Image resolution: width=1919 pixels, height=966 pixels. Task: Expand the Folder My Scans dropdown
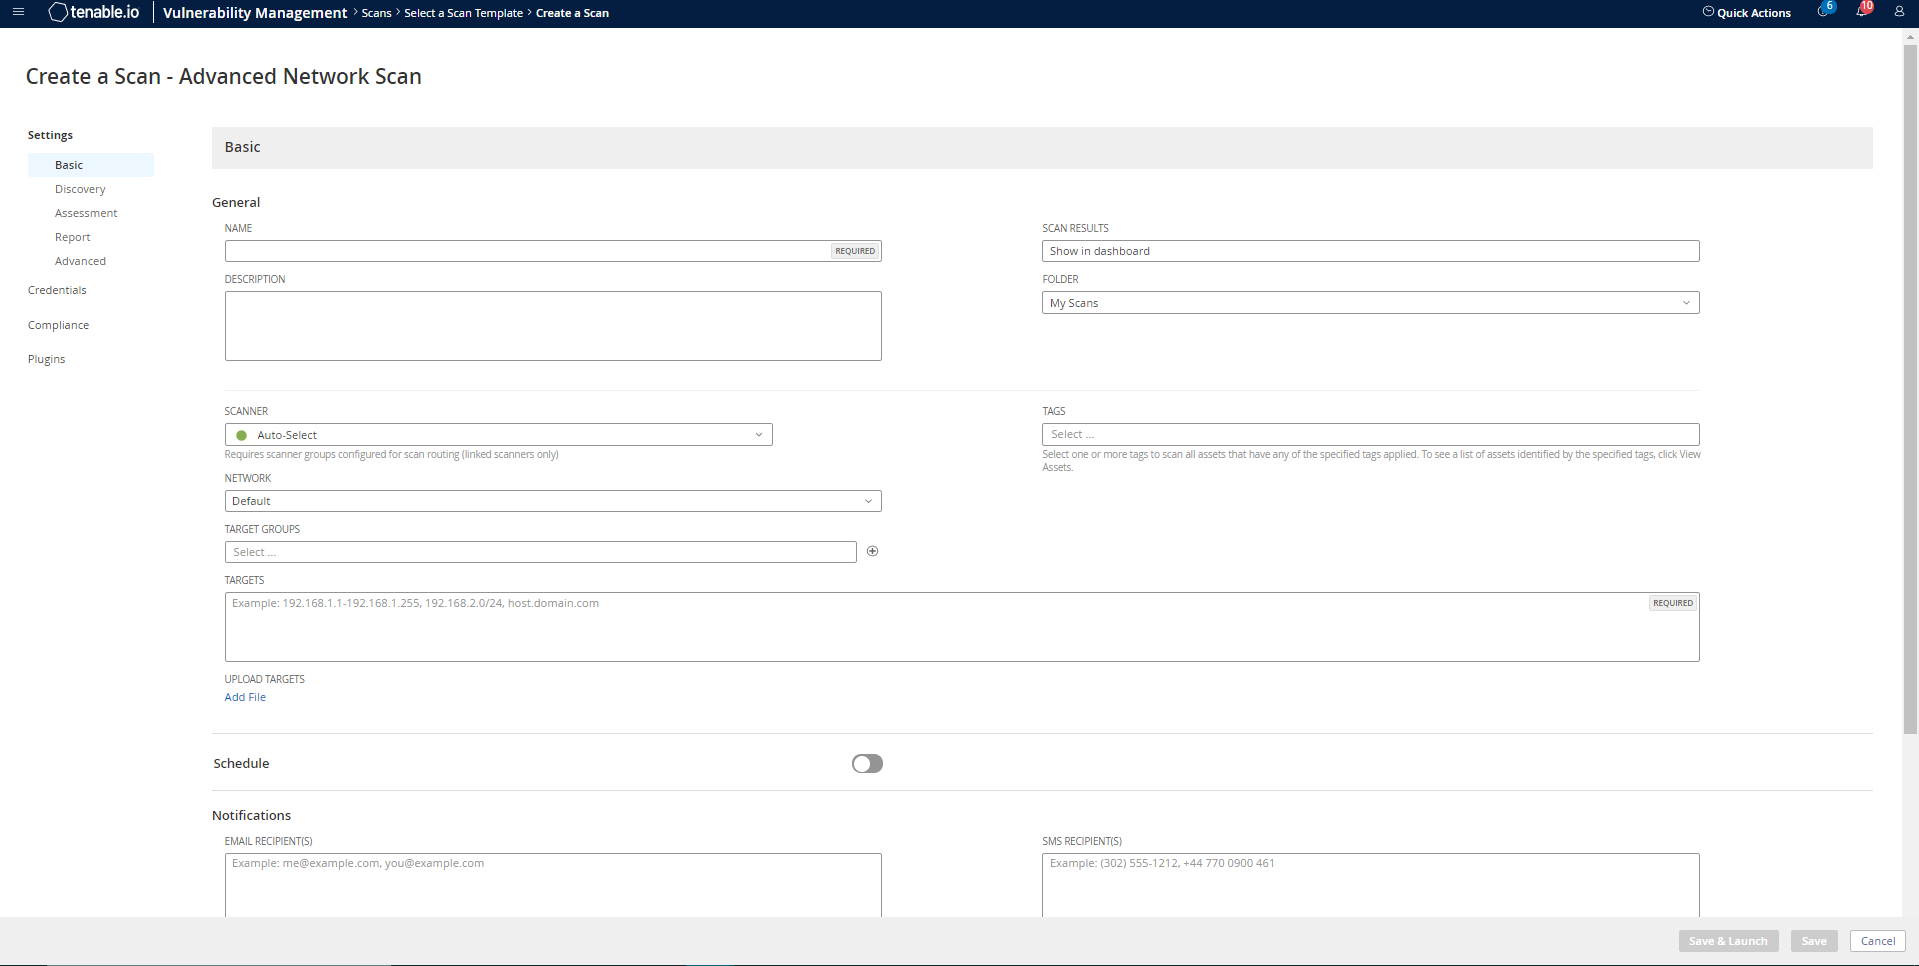1369,303
